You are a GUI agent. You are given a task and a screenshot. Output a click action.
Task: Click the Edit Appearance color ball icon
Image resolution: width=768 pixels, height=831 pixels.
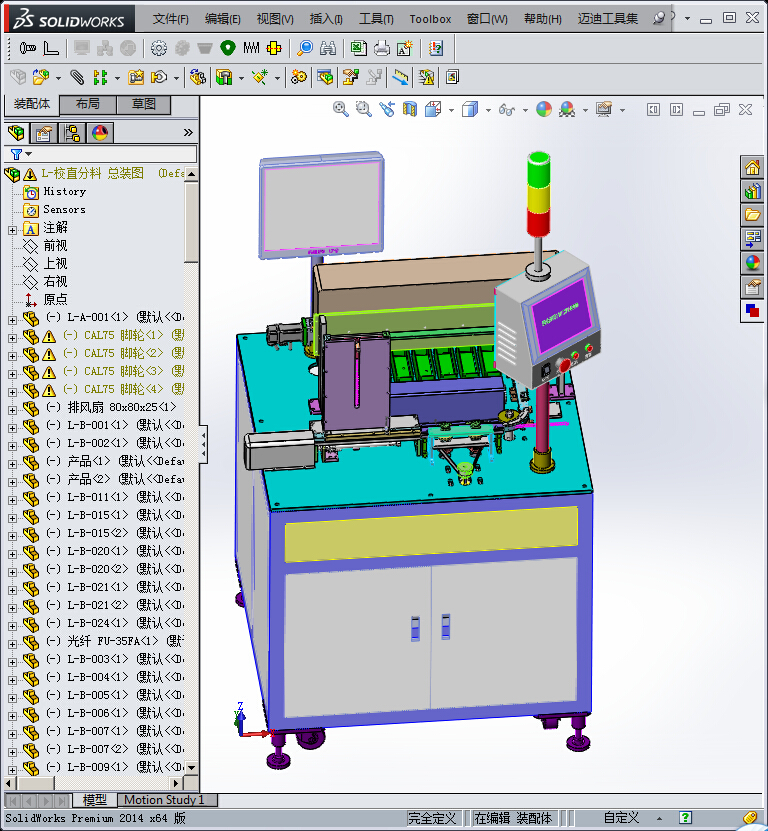pyautogui.click(x=544, y=110)
